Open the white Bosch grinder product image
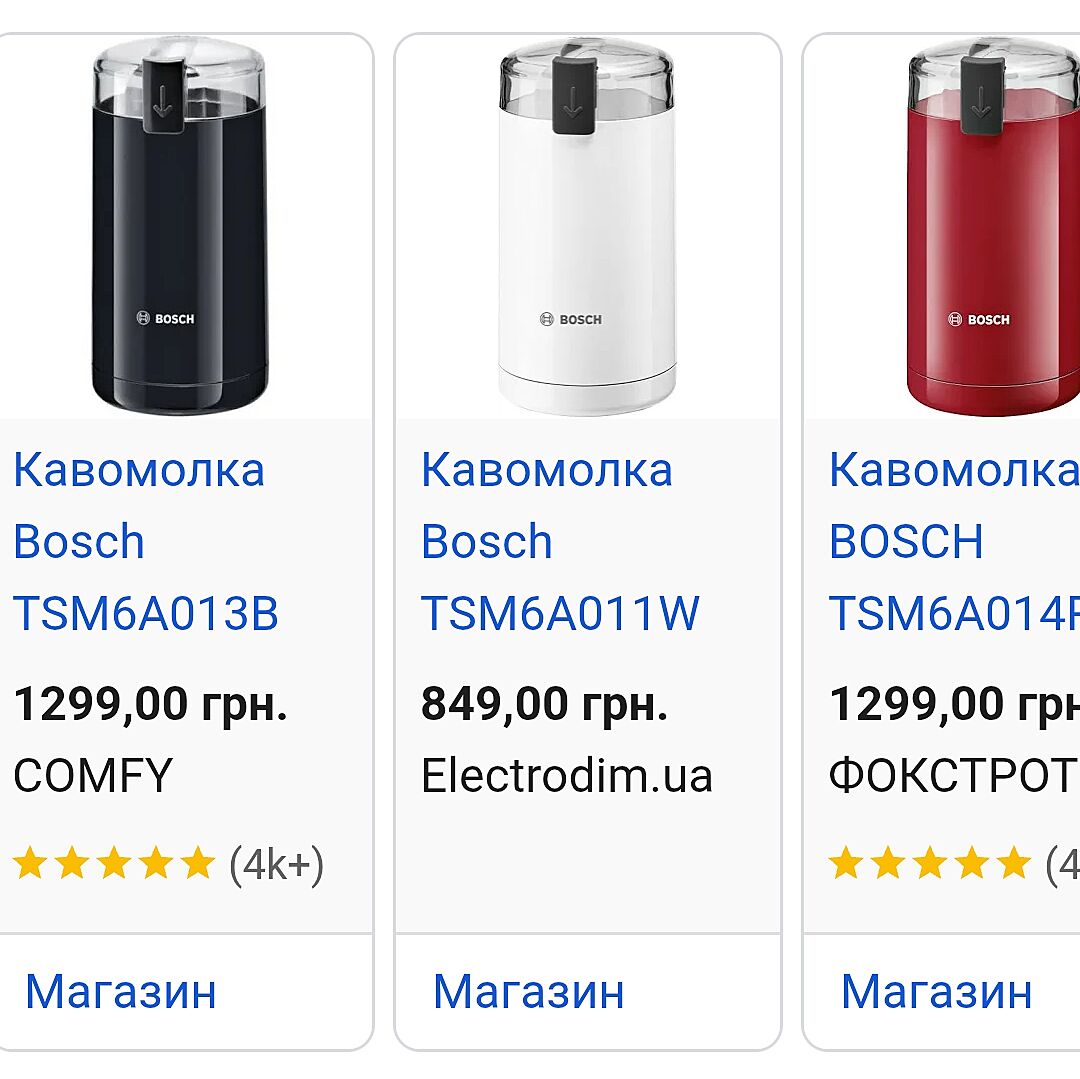1080x1079 pixels. point(587,227)
